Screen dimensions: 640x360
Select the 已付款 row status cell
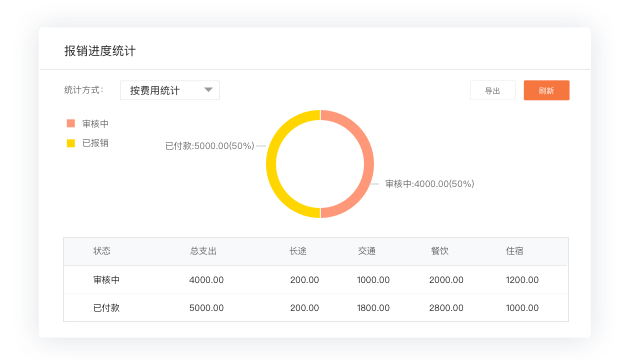pos(106,308)
